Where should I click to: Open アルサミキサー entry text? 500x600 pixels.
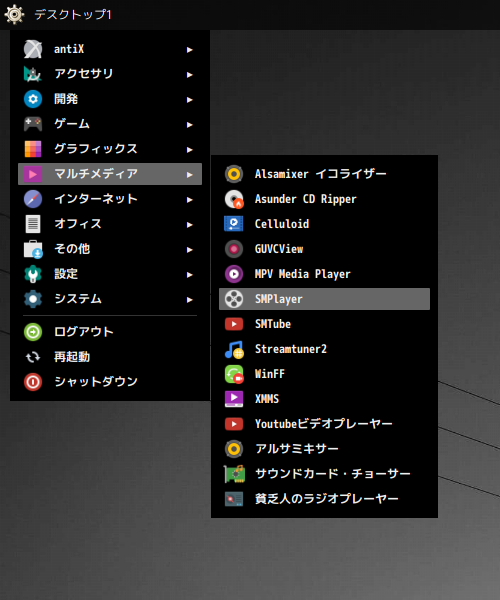pos(296,449)
